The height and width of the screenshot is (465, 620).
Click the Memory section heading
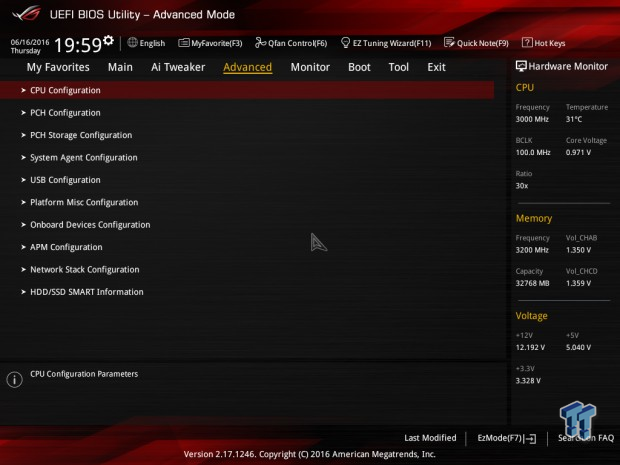[x=533, y=219]
